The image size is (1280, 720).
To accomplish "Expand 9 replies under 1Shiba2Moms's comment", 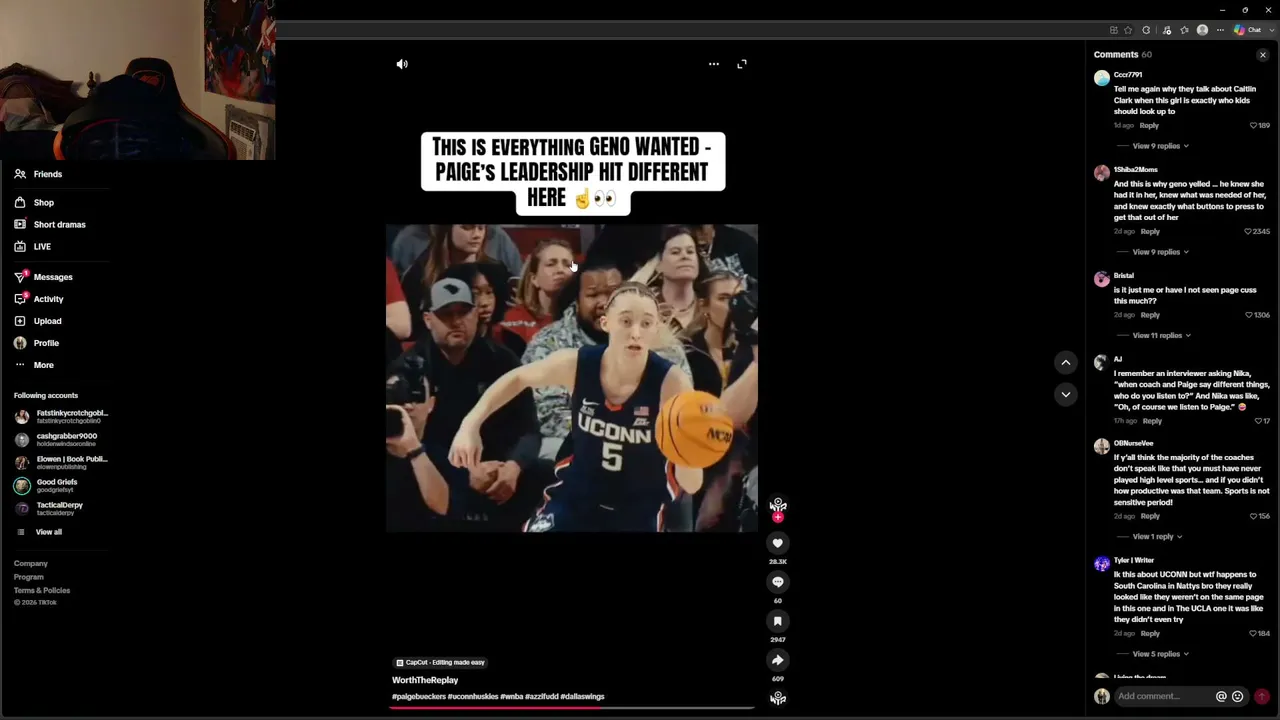I will click(x=1160, y=252).
